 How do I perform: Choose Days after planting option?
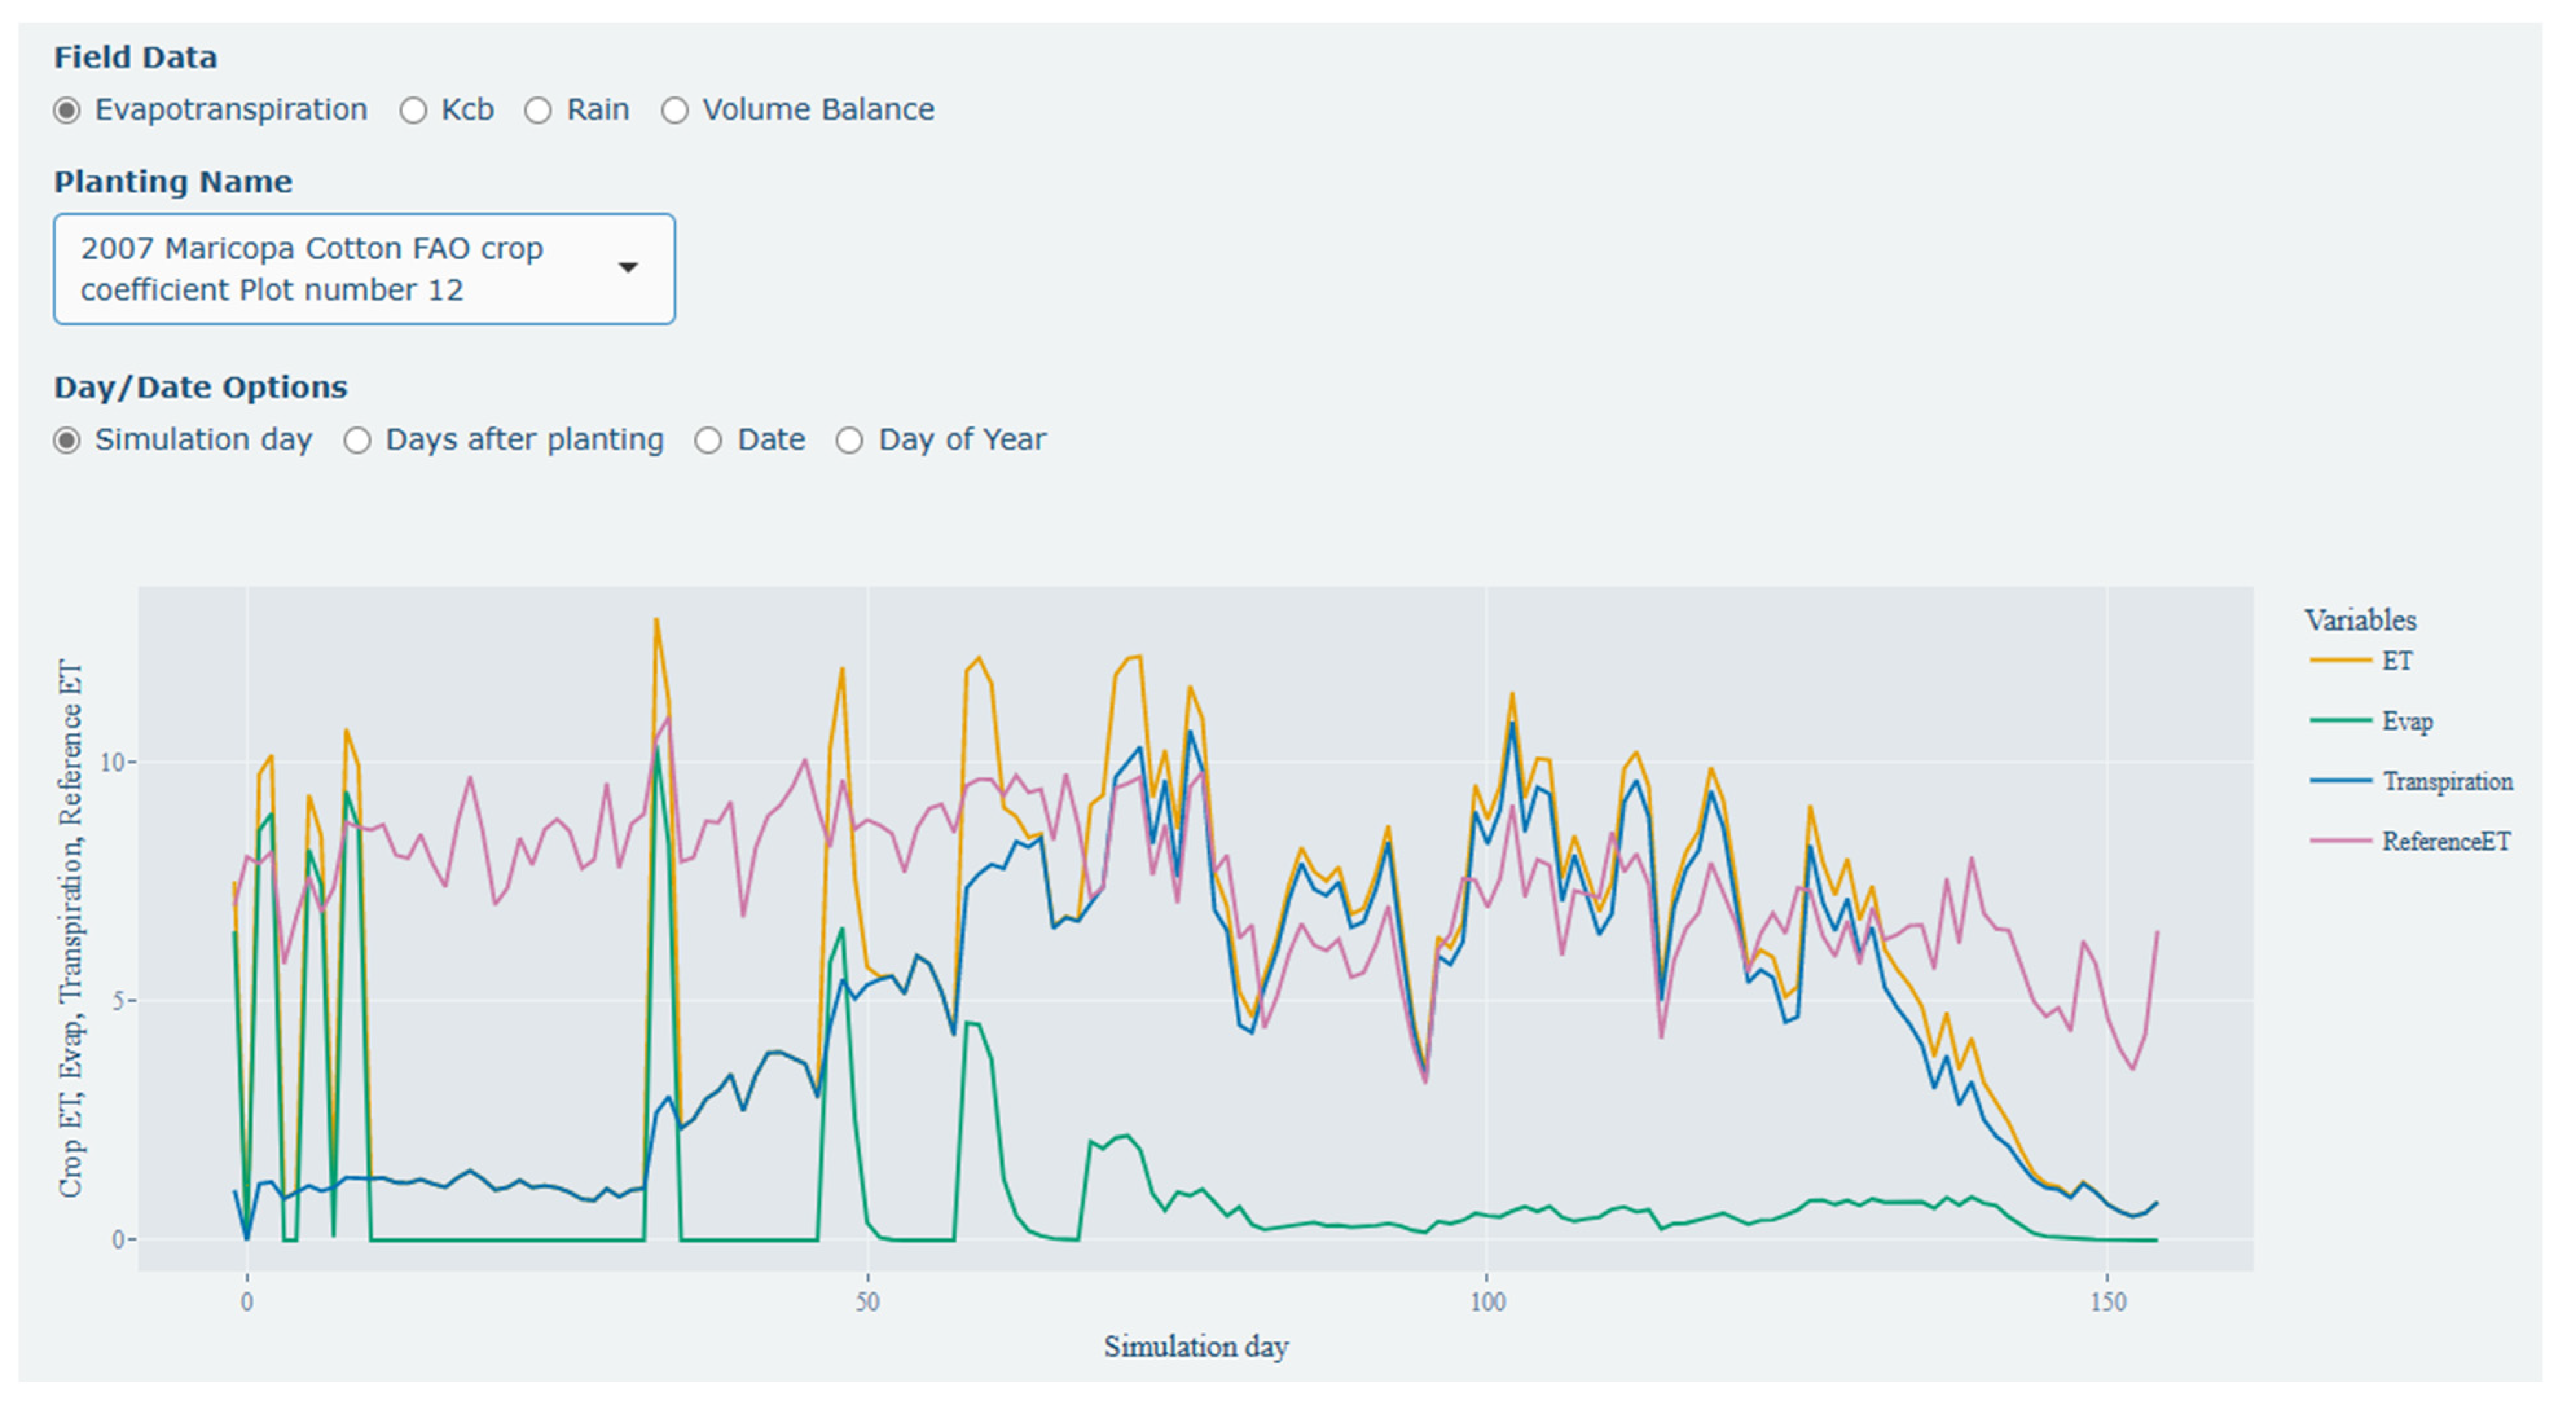pos(358,440)
